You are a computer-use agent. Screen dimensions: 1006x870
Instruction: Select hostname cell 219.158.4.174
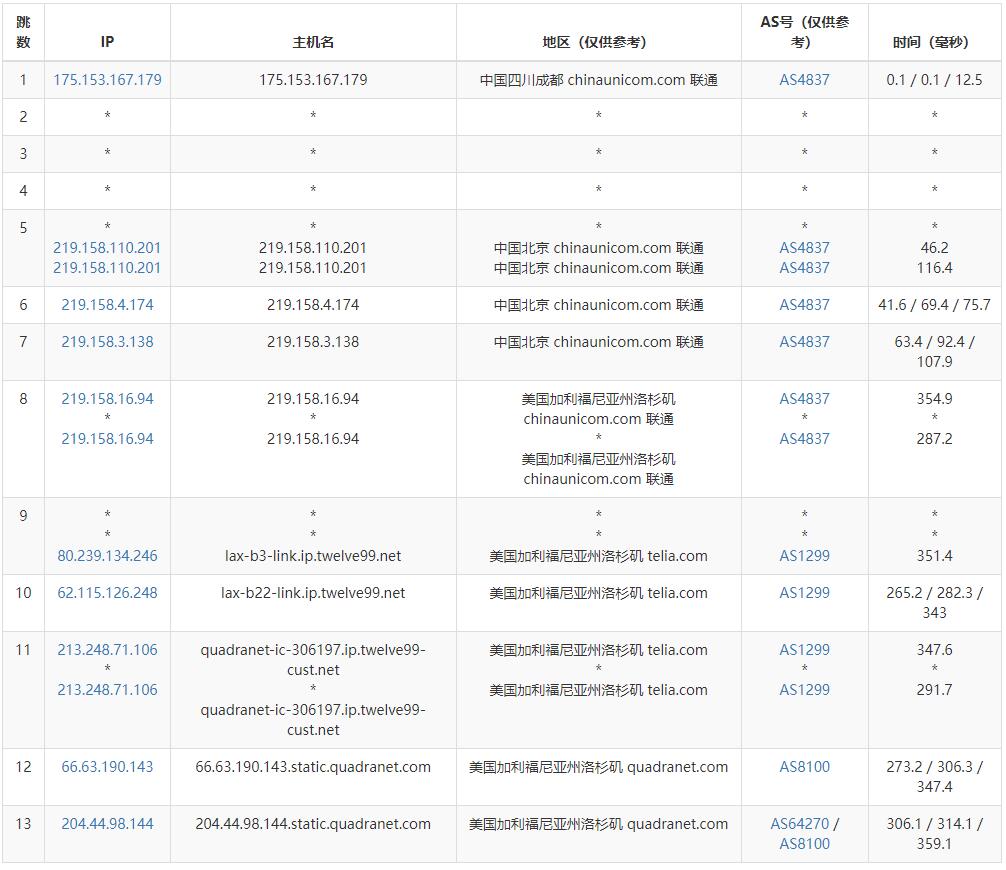(x=313, y=305)
